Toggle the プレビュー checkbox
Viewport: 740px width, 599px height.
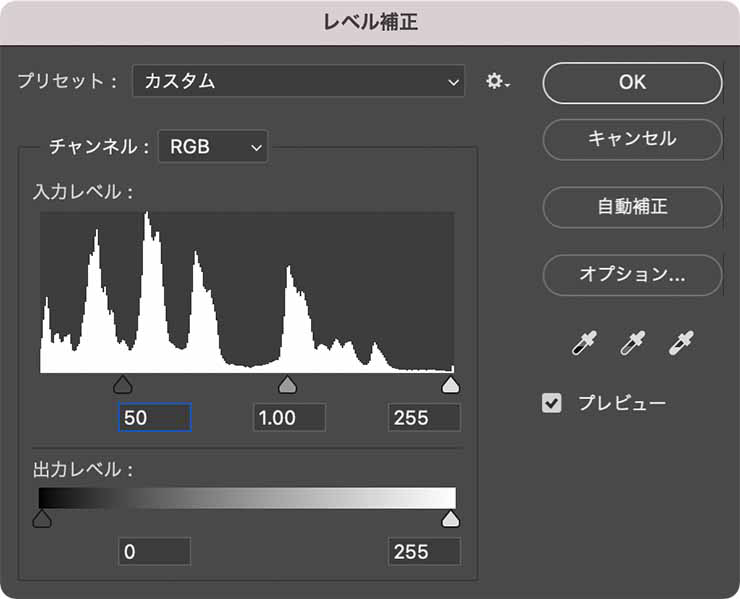pos(551,403)
